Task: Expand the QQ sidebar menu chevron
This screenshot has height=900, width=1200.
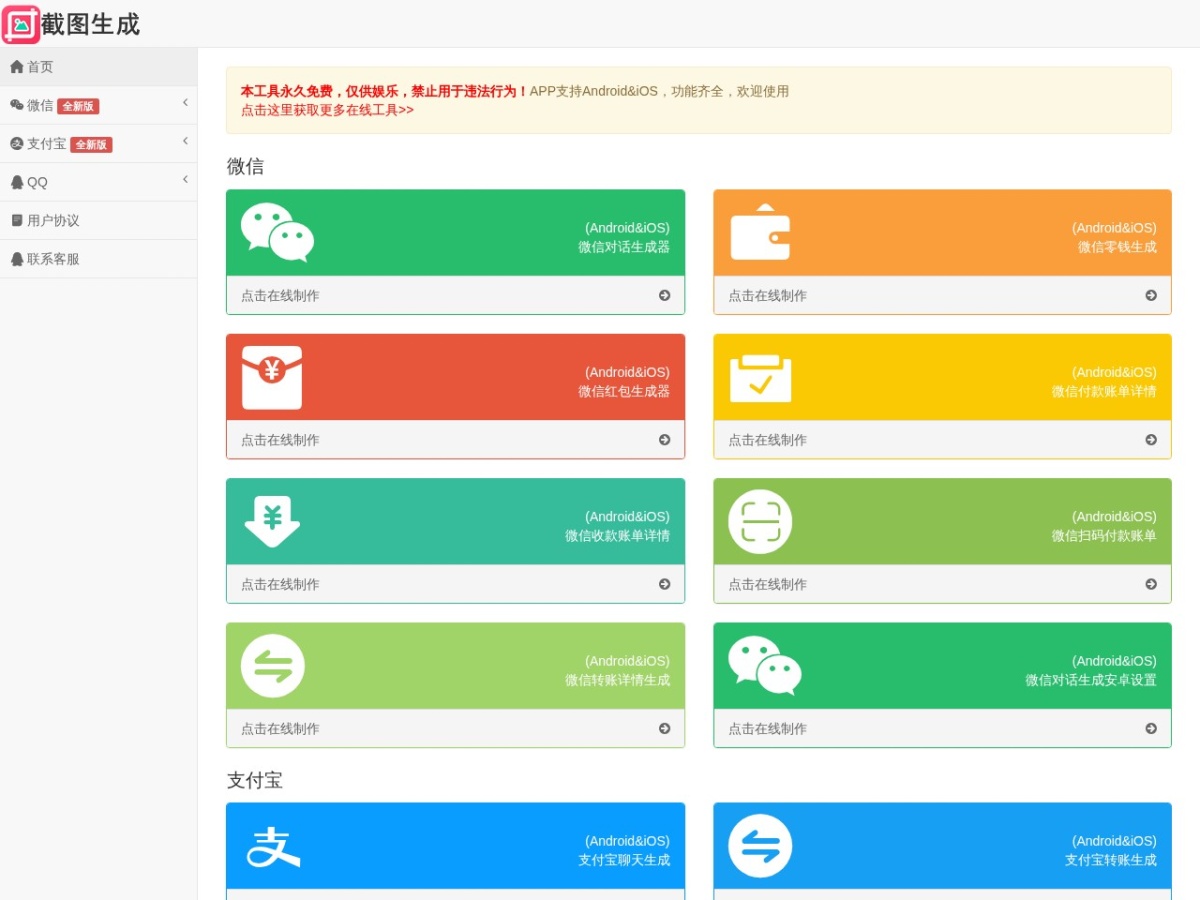Action: (x=185, y=179)
